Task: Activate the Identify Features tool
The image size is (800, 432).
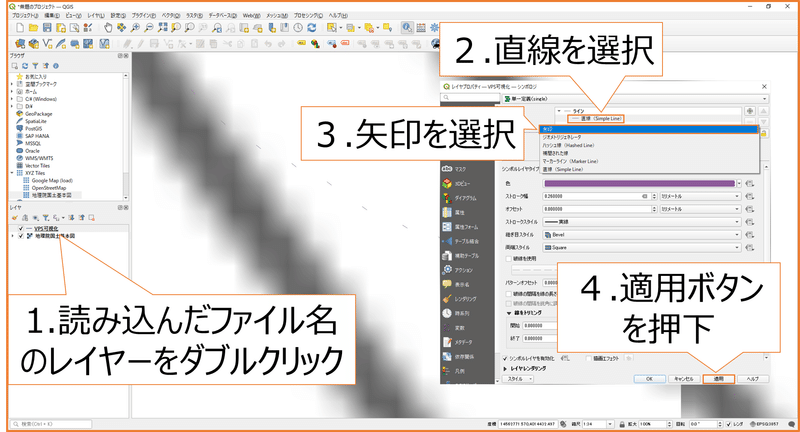Action: [407, 28]
